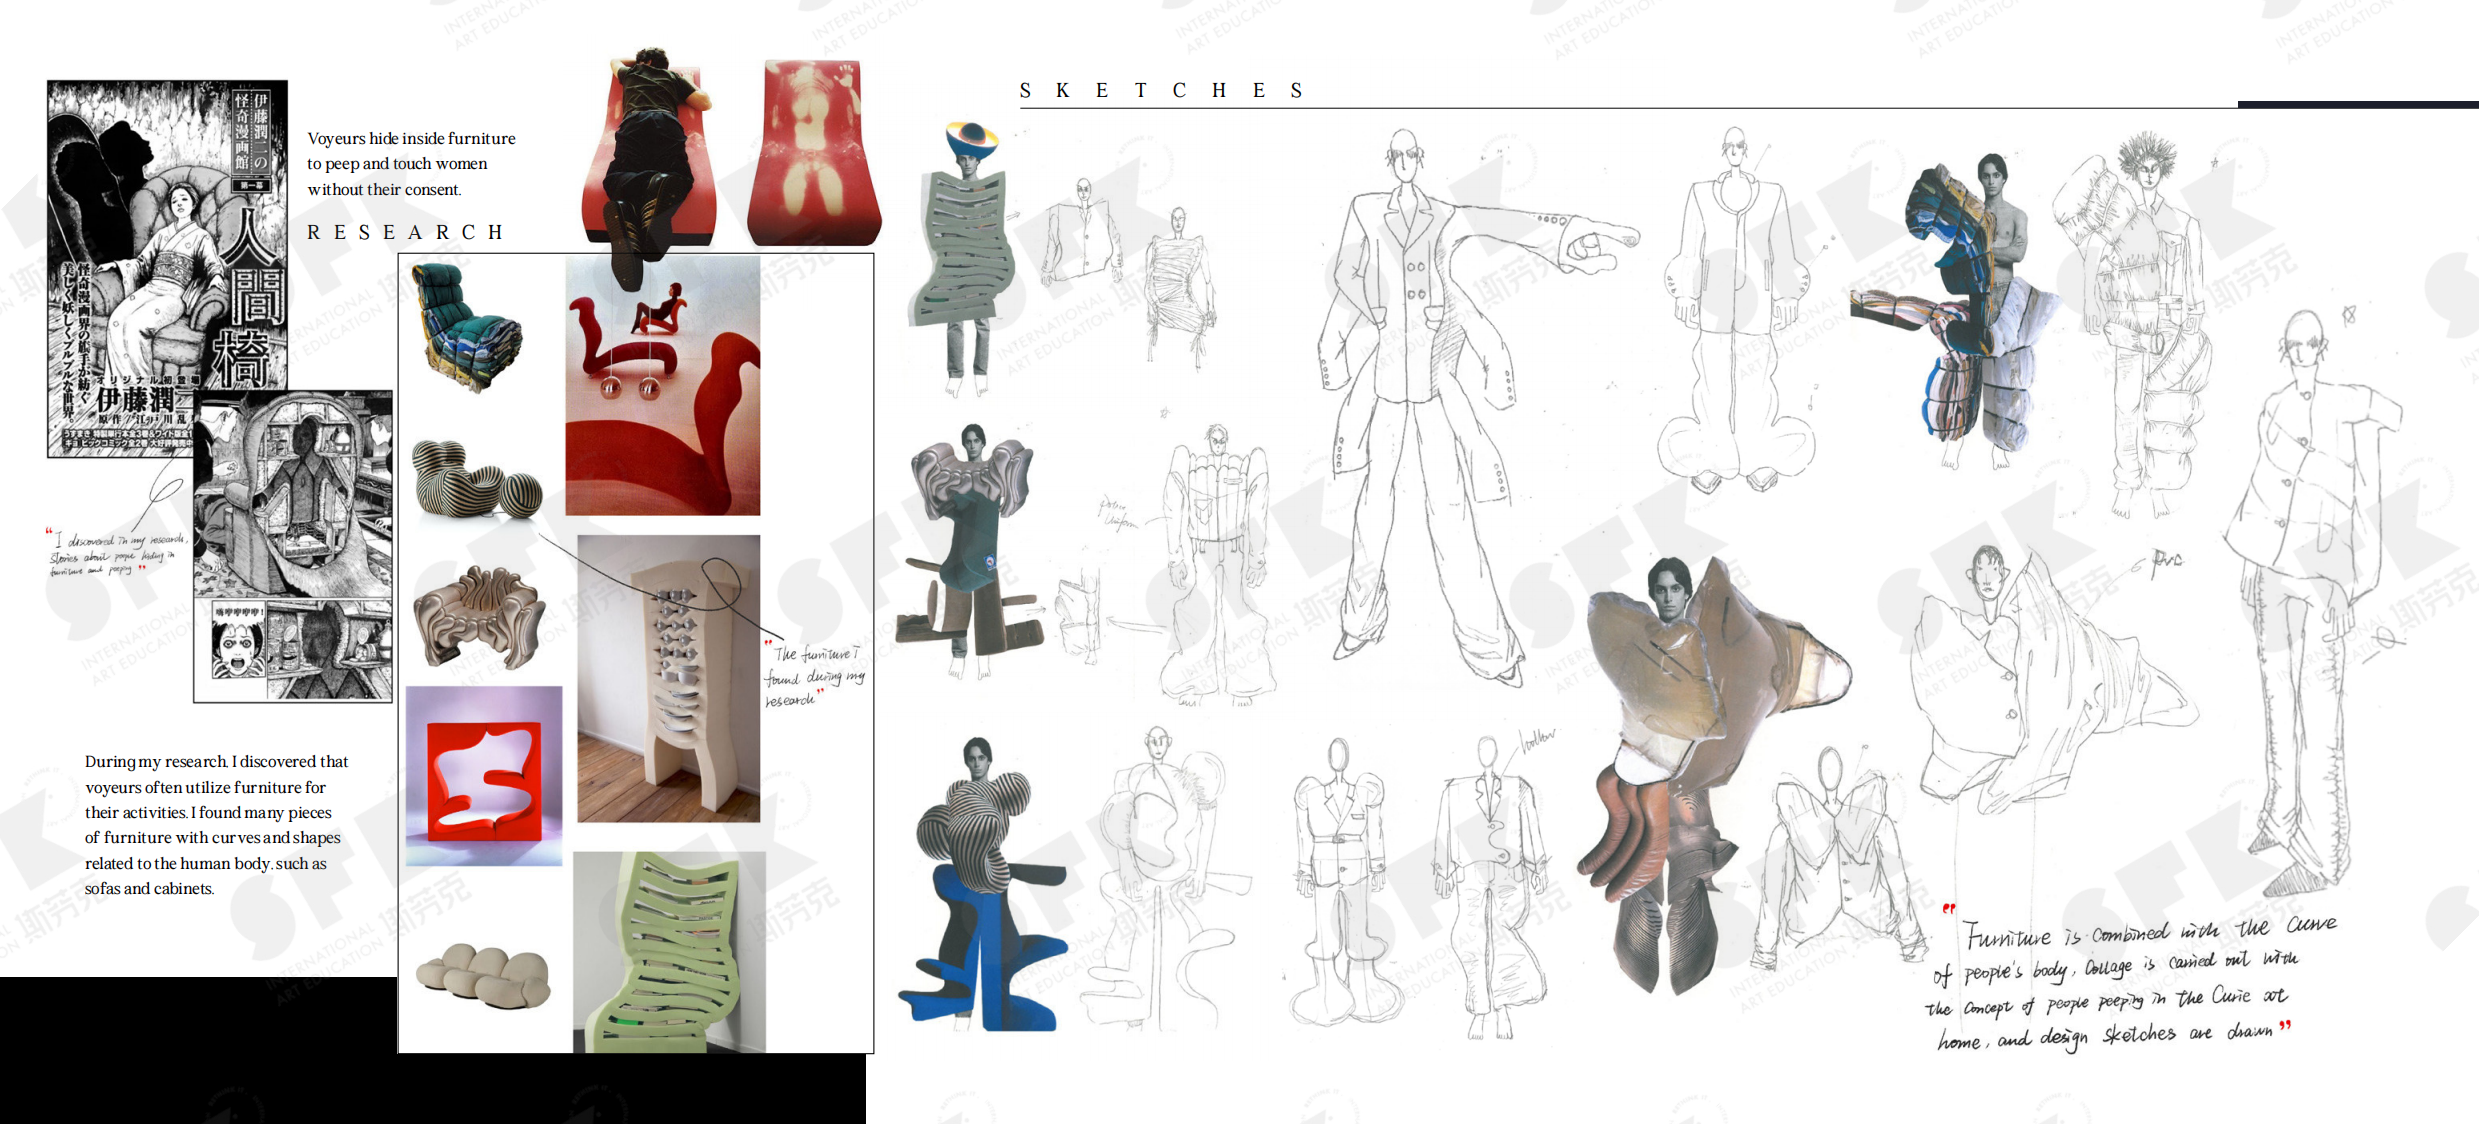Viewport: 2479px width, 1124px height.
Task: Click the manga interior panel page
Action: tap(293, 546)
